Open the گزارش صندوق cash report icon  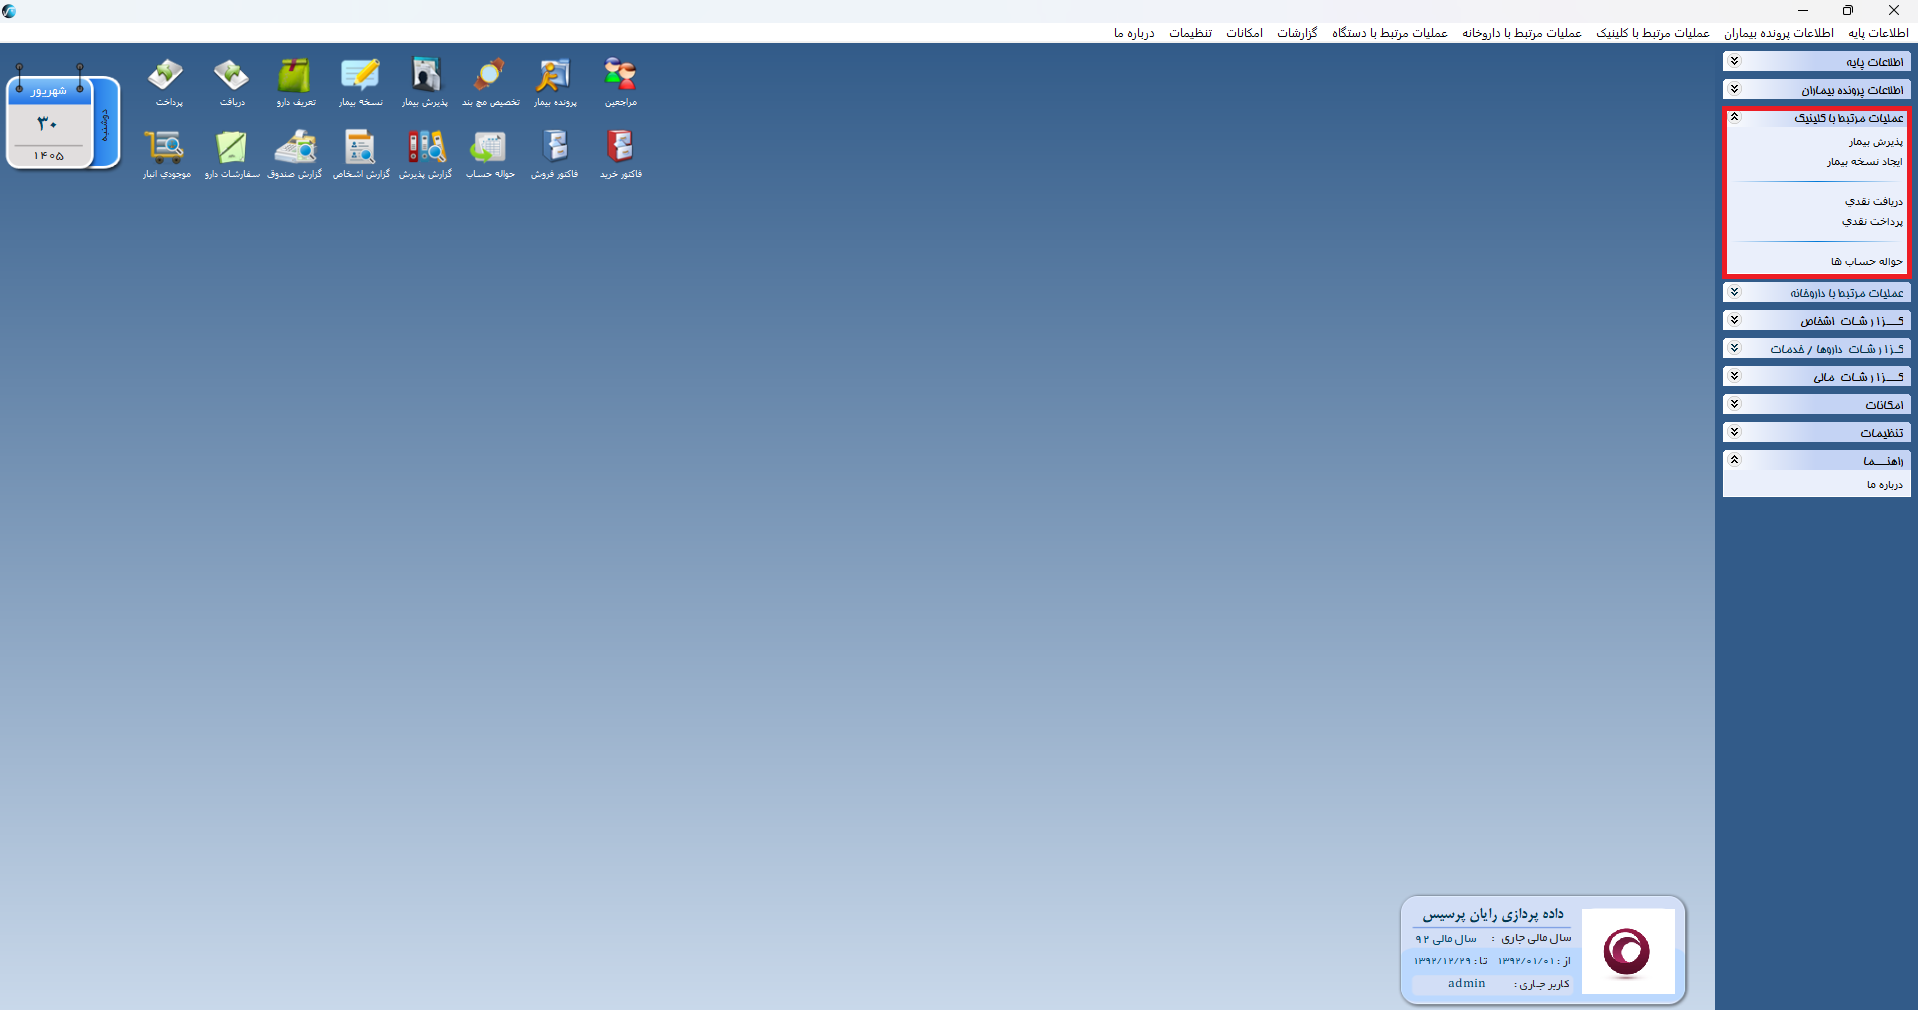pyautogui.click(x=295, y=154)
